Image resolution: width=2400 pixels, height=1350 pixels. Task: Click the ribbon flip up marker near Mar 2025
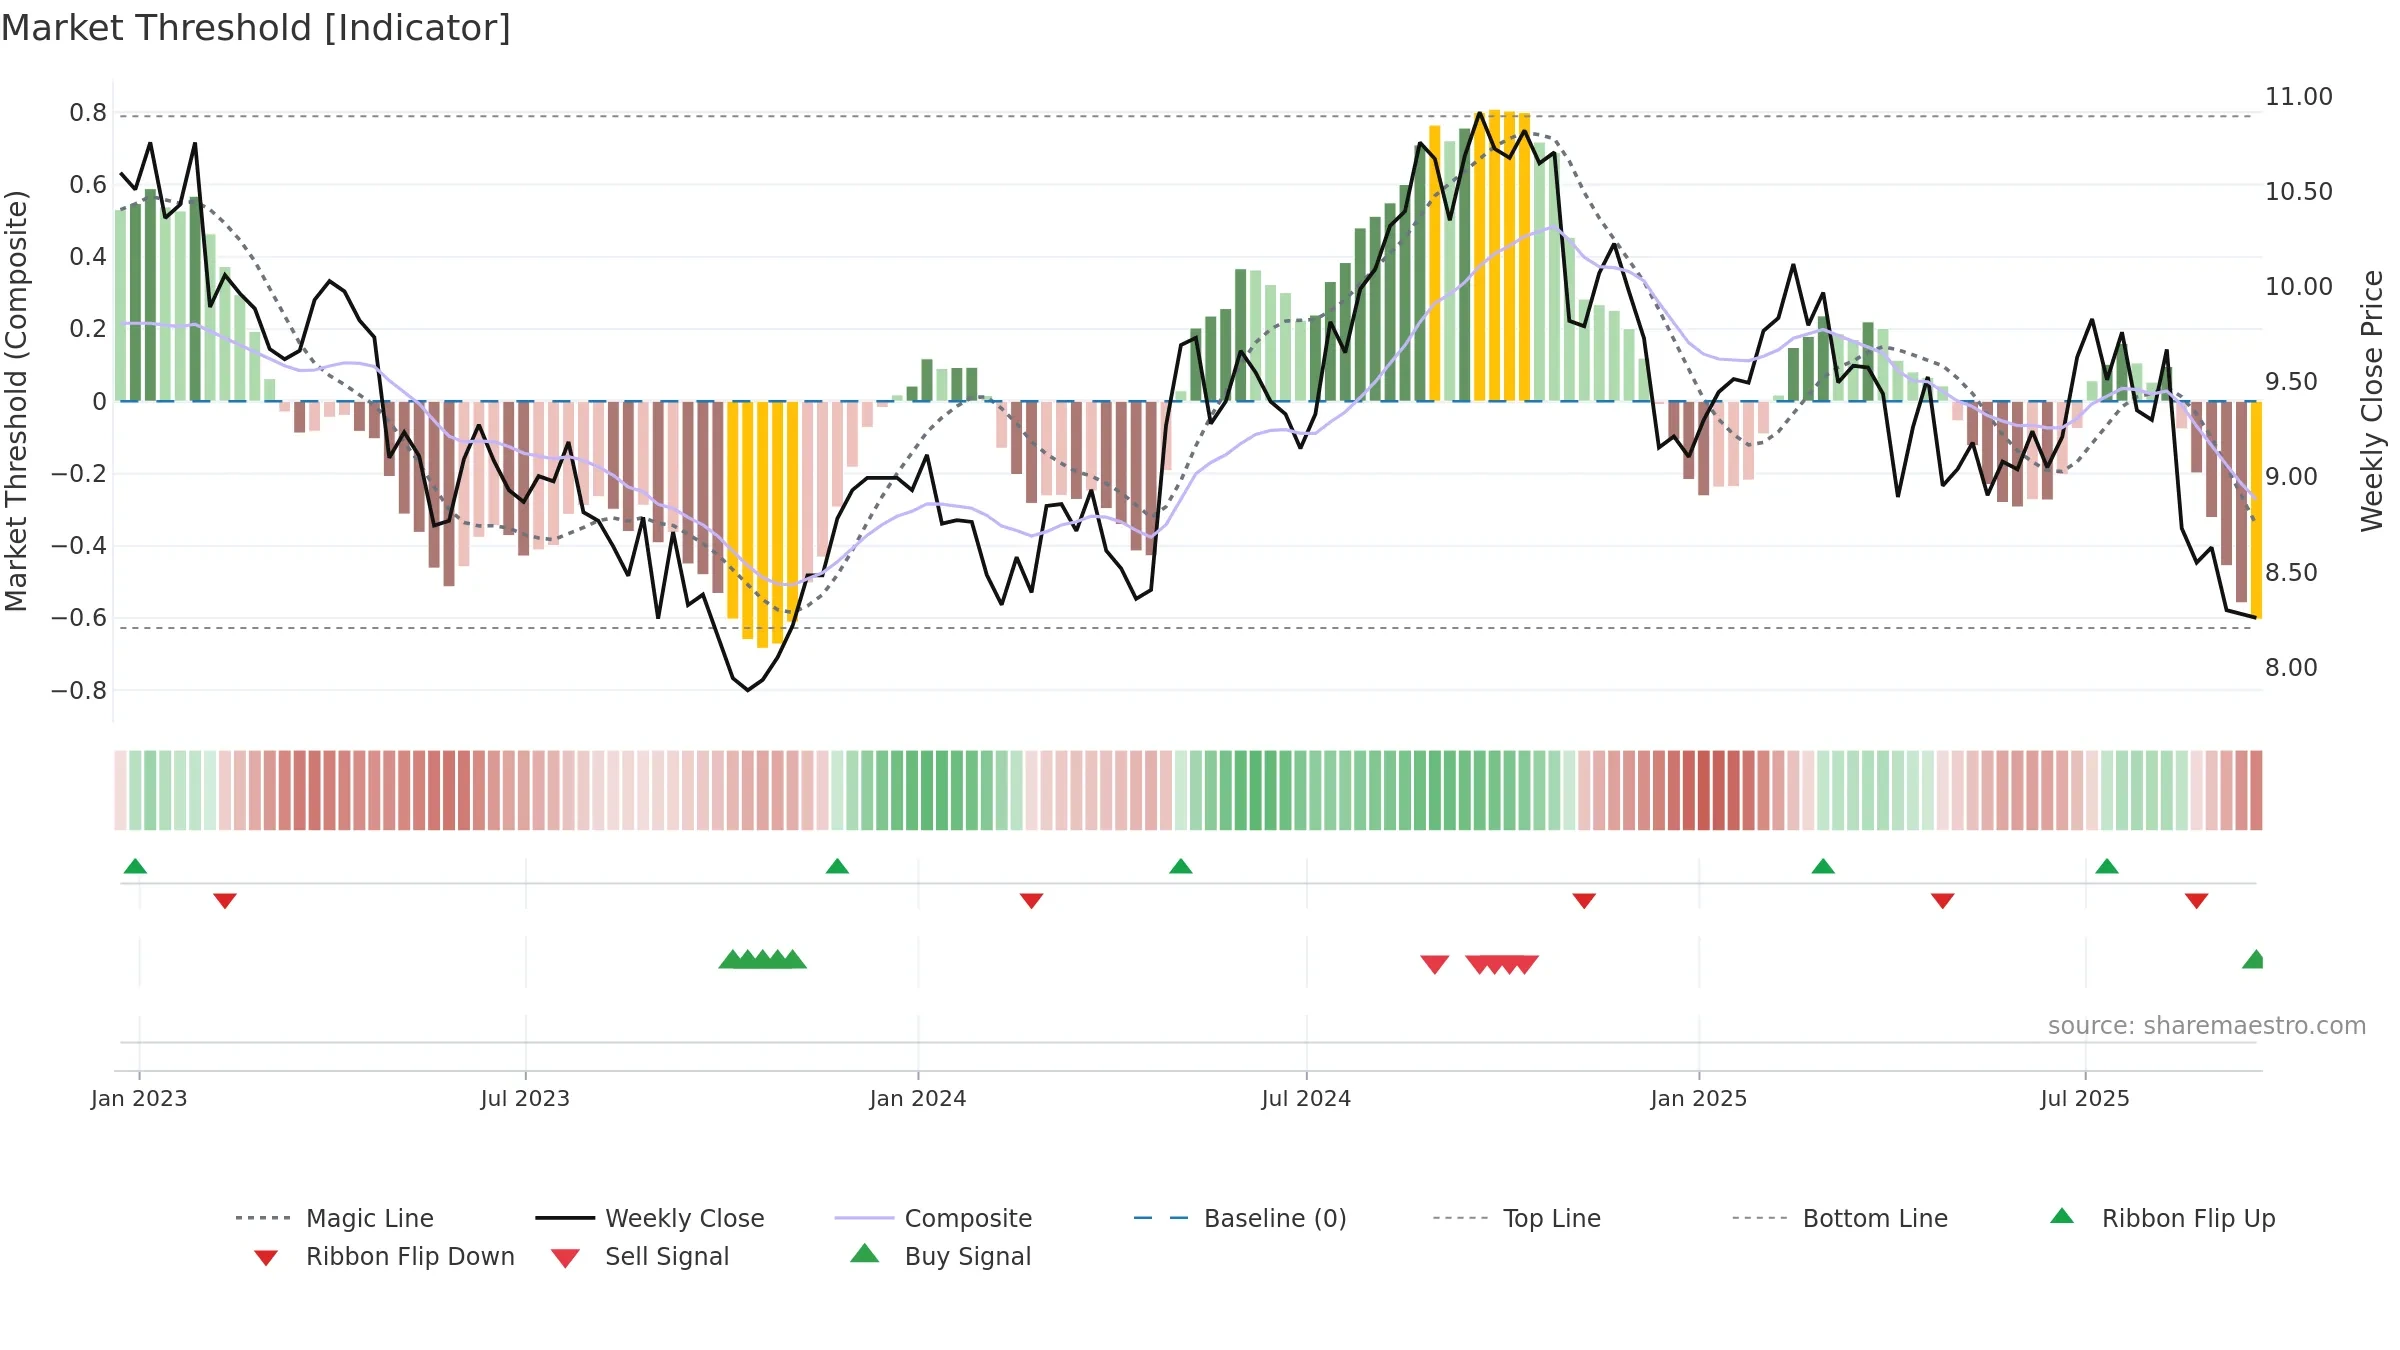1823,866
